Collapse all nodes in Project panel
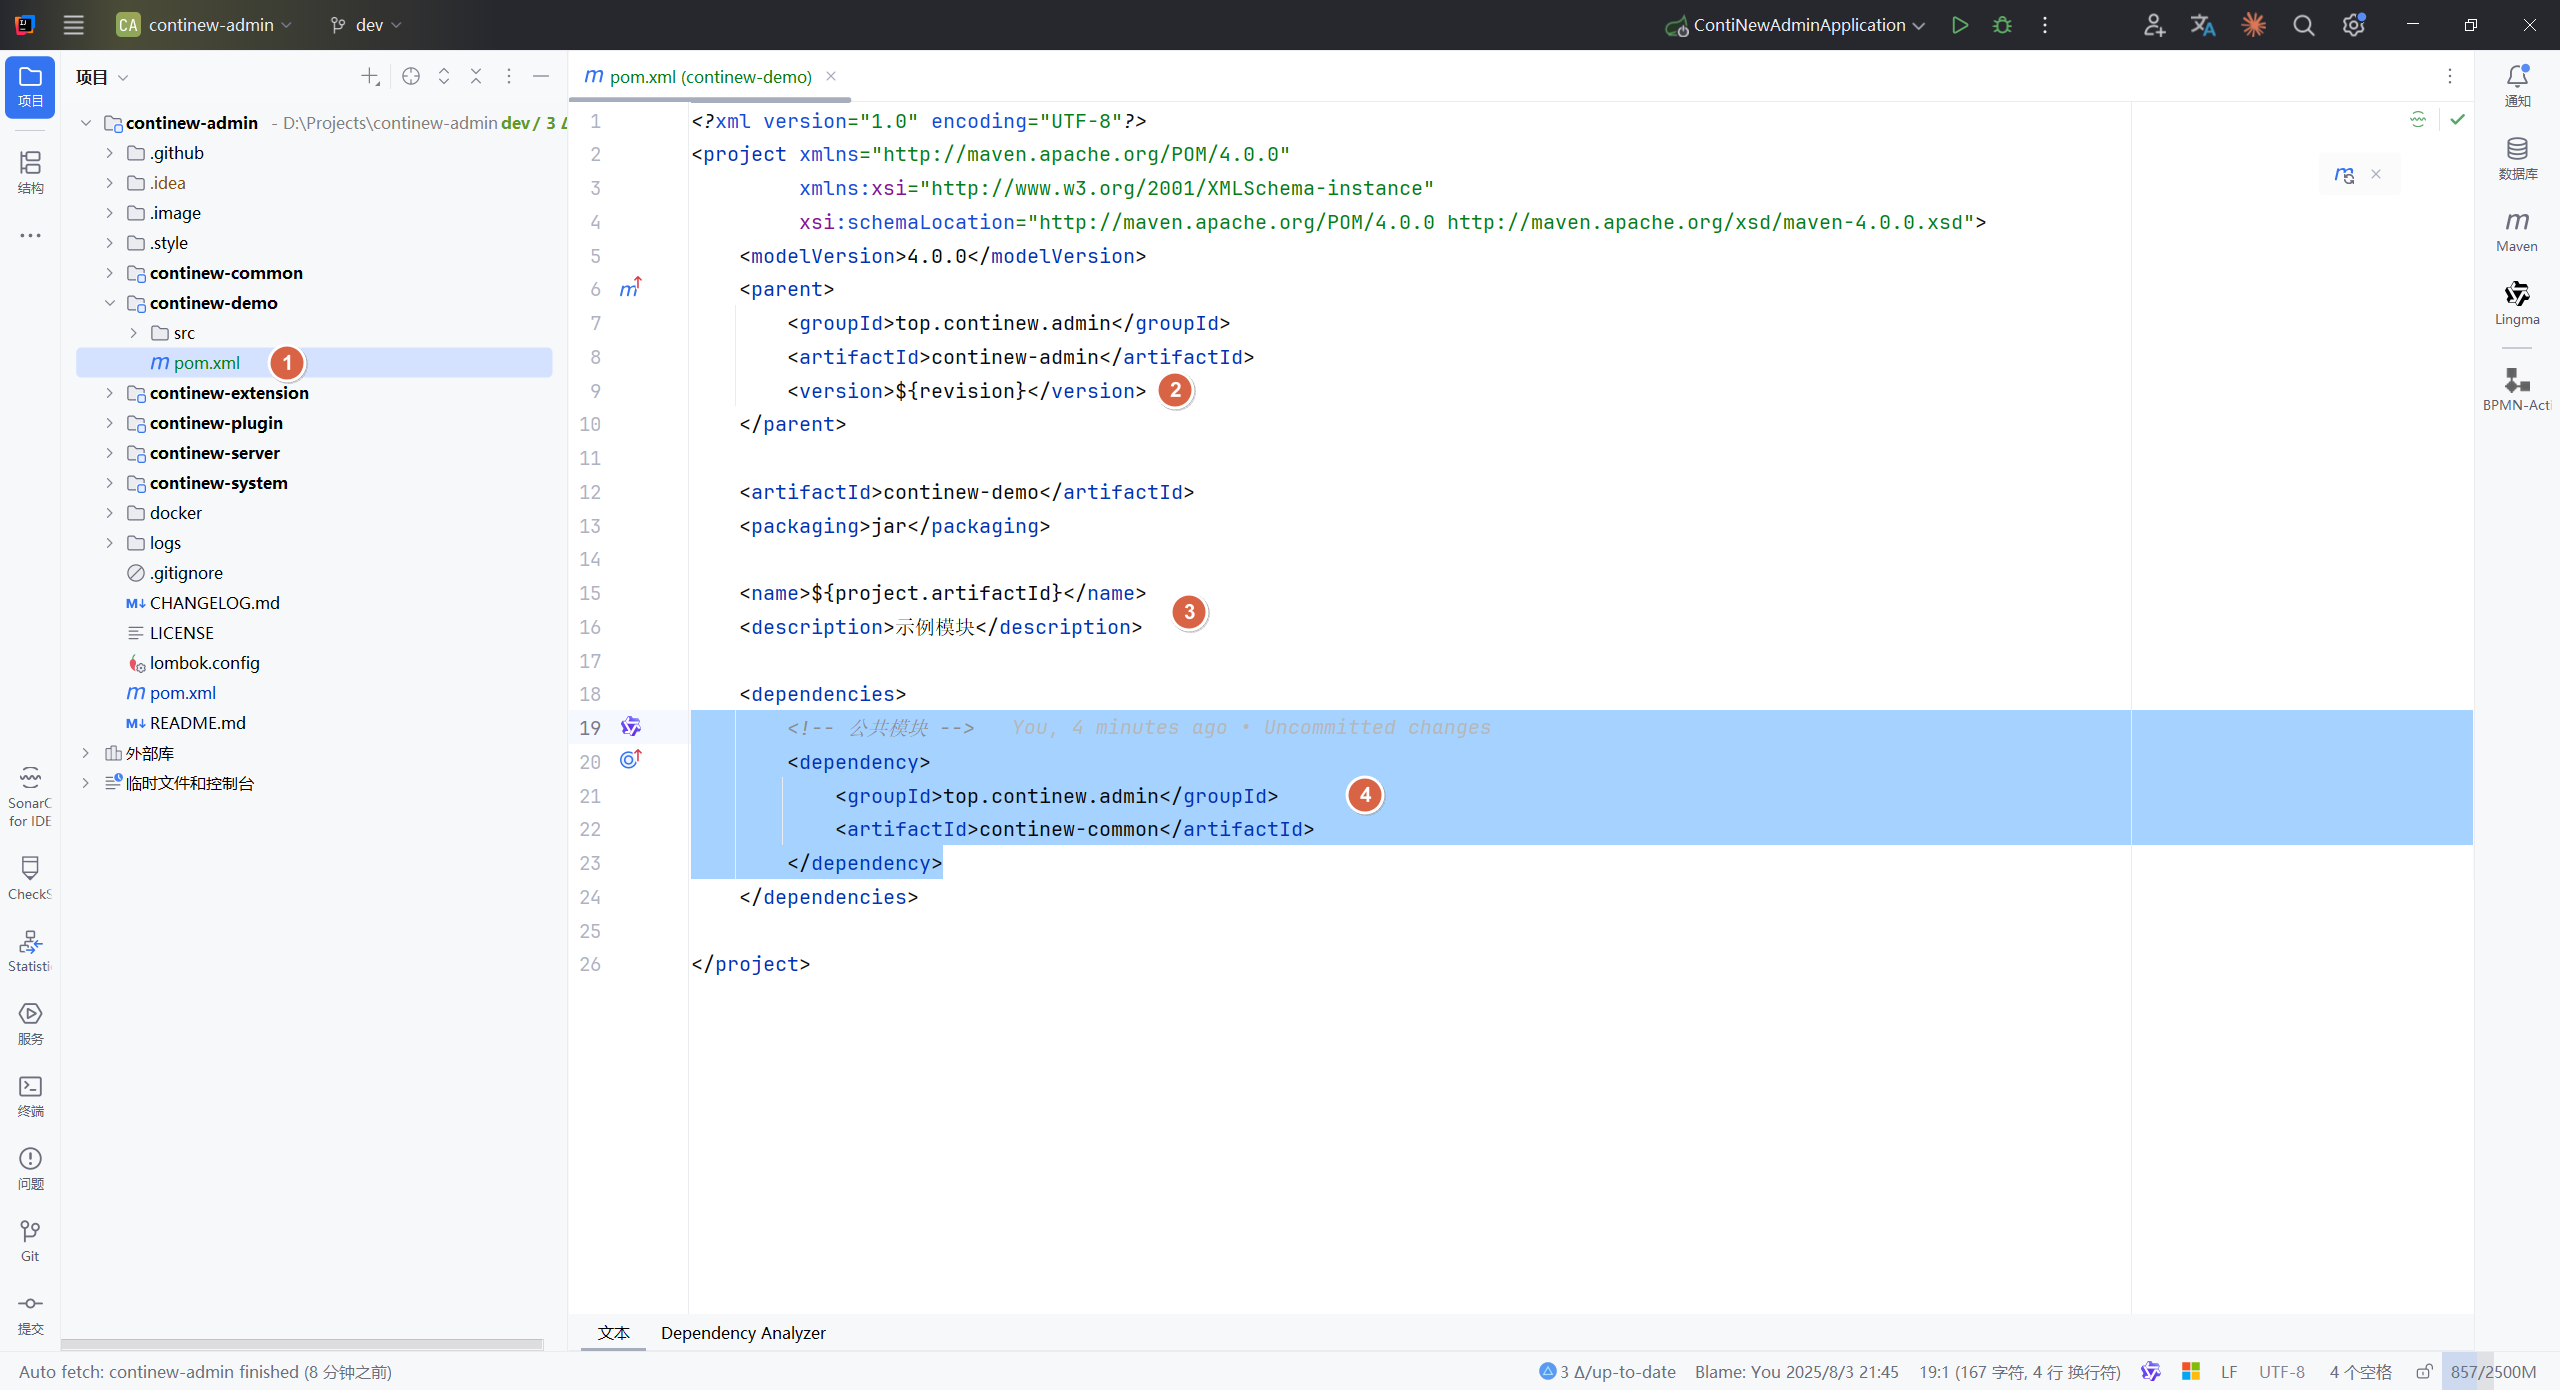The image size is (2560, 1390). [476, 76]
